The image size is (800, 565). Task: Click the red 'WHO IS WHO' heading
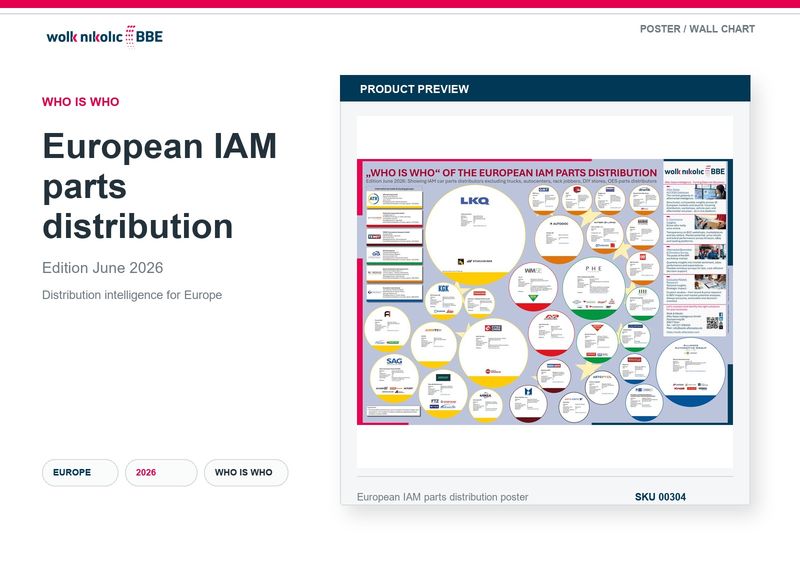81,102
